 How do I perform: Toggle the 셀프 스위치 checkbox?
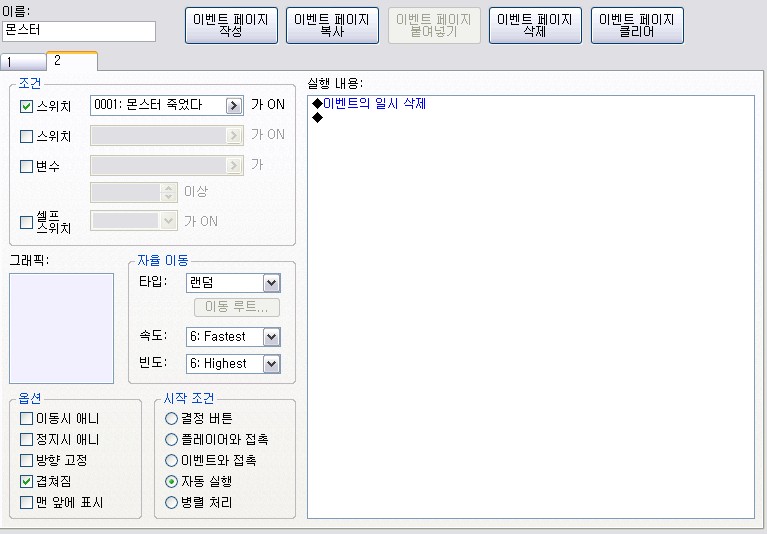coord(27,222)
